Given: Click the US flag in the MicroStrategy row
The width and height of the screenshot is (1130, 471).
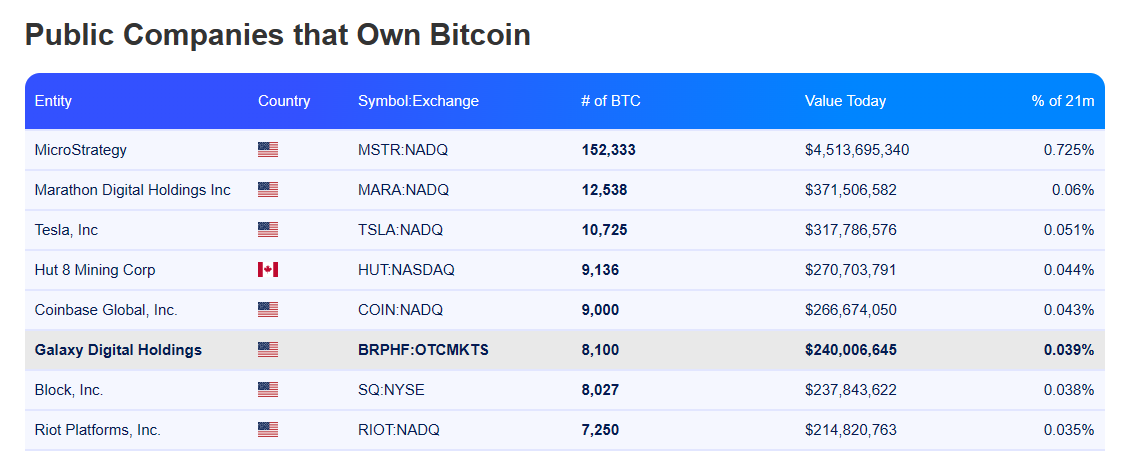Looking at the screenshot, I should (267, 150).
